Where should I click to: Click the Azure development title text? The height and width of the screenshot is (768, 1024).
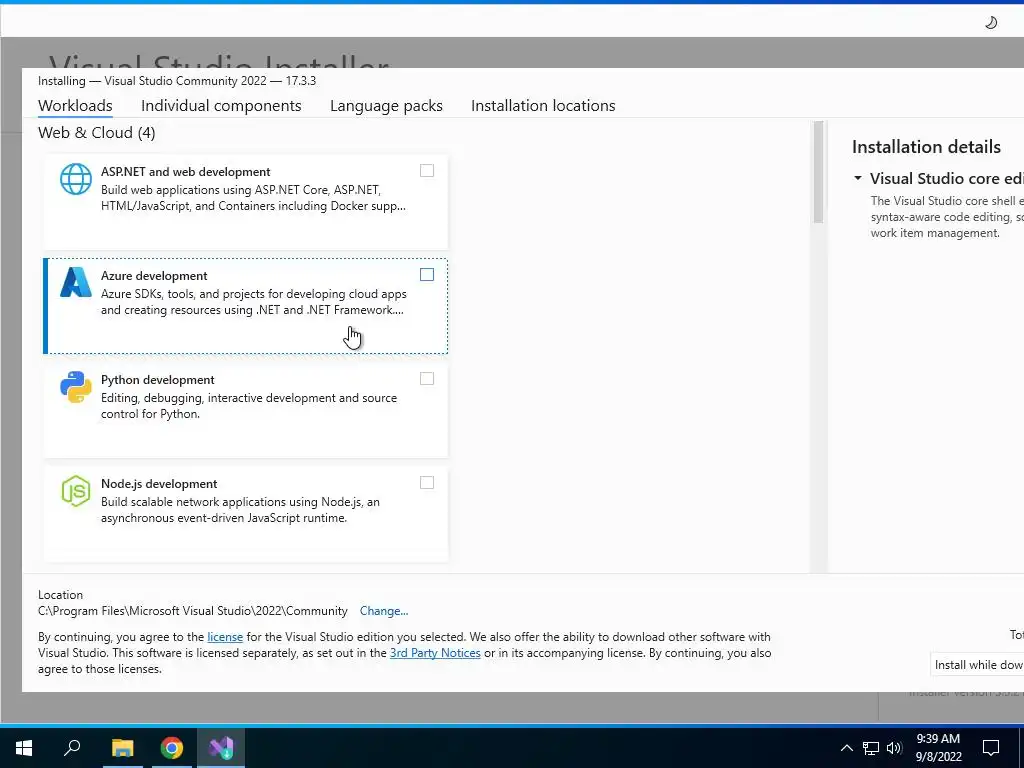click(x=154, y=276)
